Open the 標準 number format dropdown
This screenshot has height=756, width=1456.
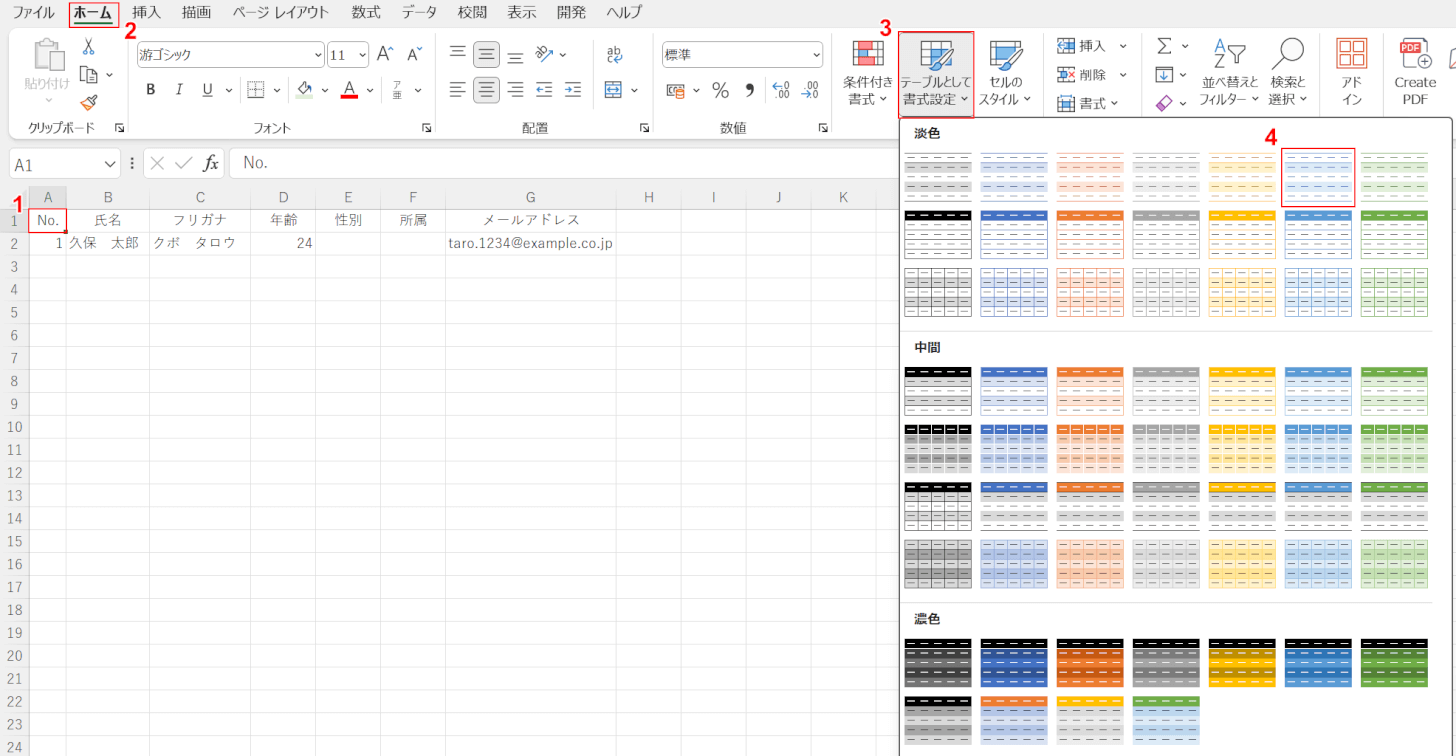pyautogui.click(x=817, y=55)
